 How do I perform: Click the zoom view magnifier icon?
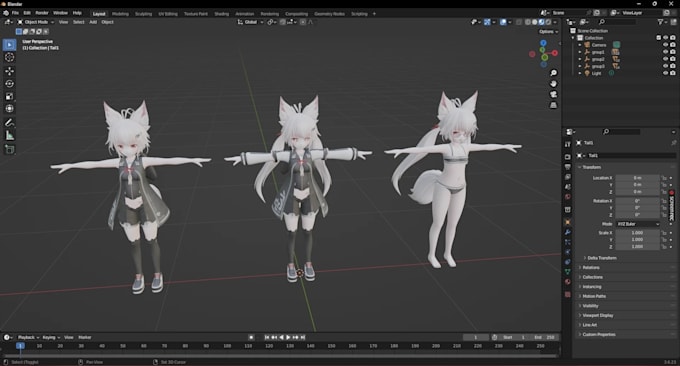553,73
